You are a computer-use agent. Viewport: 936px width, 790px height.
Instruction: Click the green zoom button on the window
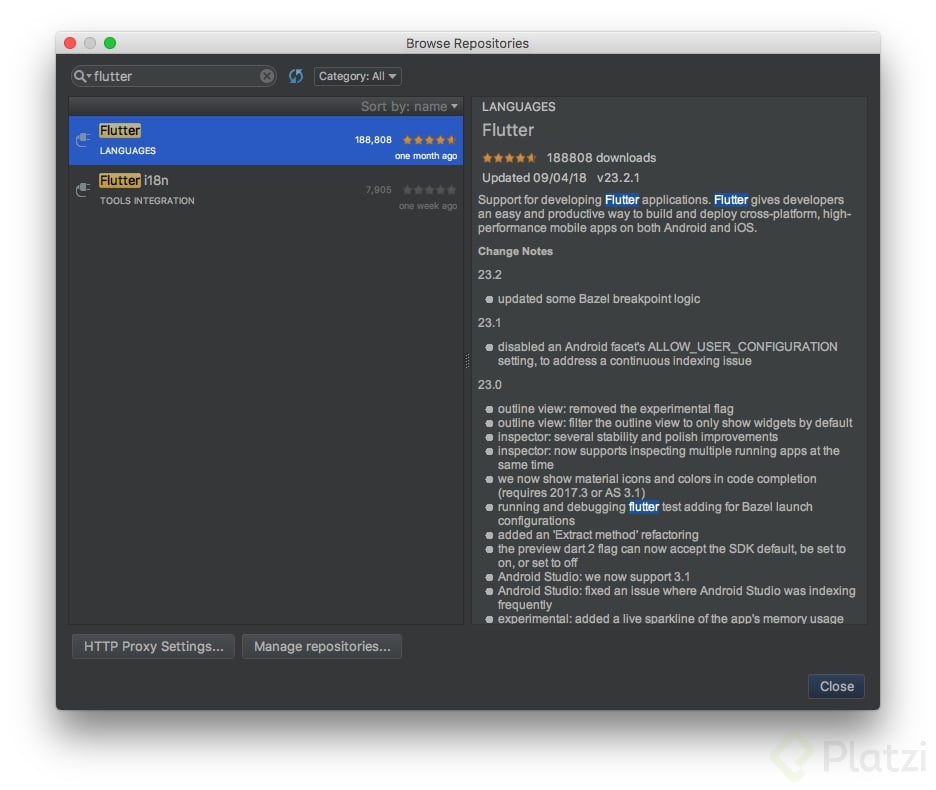(x=110, y=43)
